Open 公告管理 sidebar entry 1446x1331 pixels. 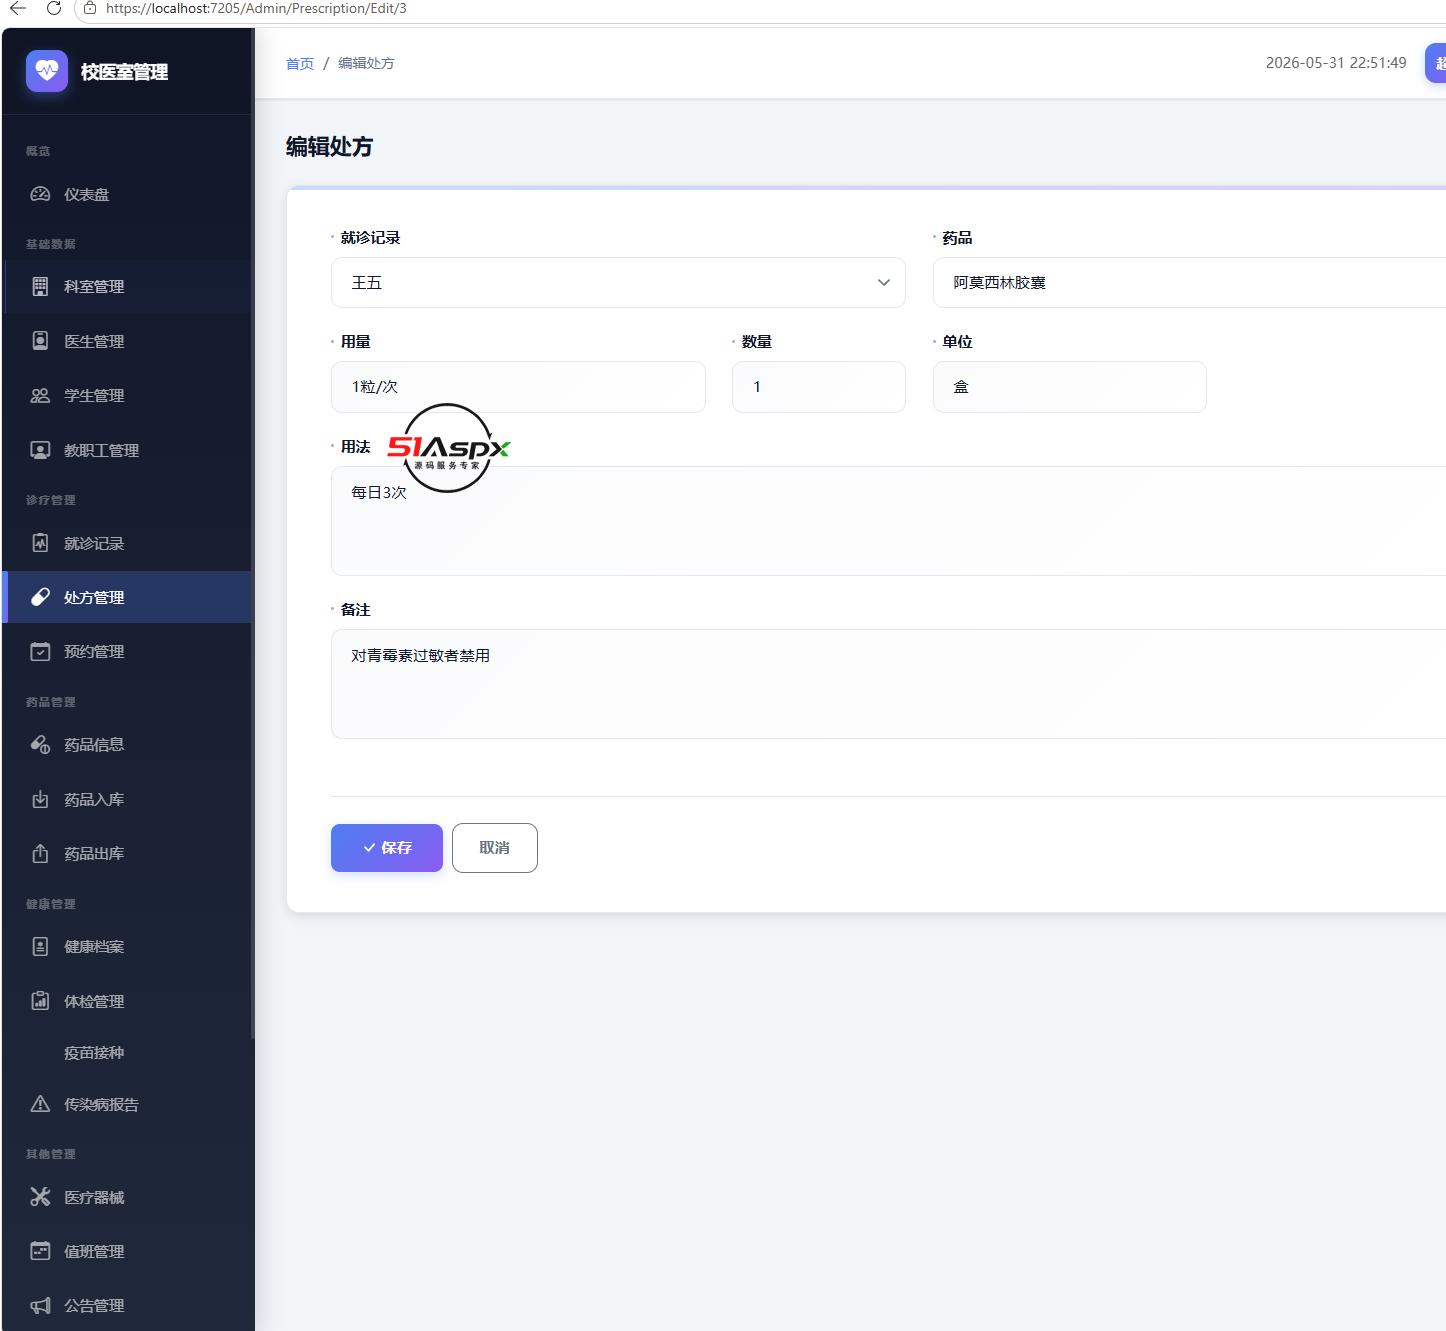(x=128, y=1305)
